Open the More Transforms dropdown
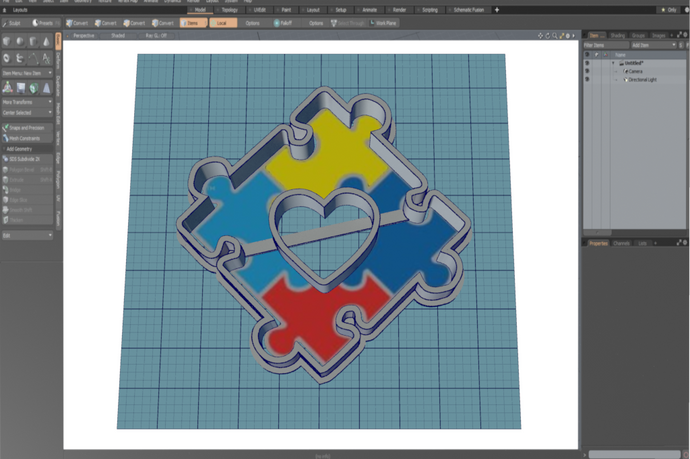The width and height of the screenshot is (690, 459). pos(27,102)
